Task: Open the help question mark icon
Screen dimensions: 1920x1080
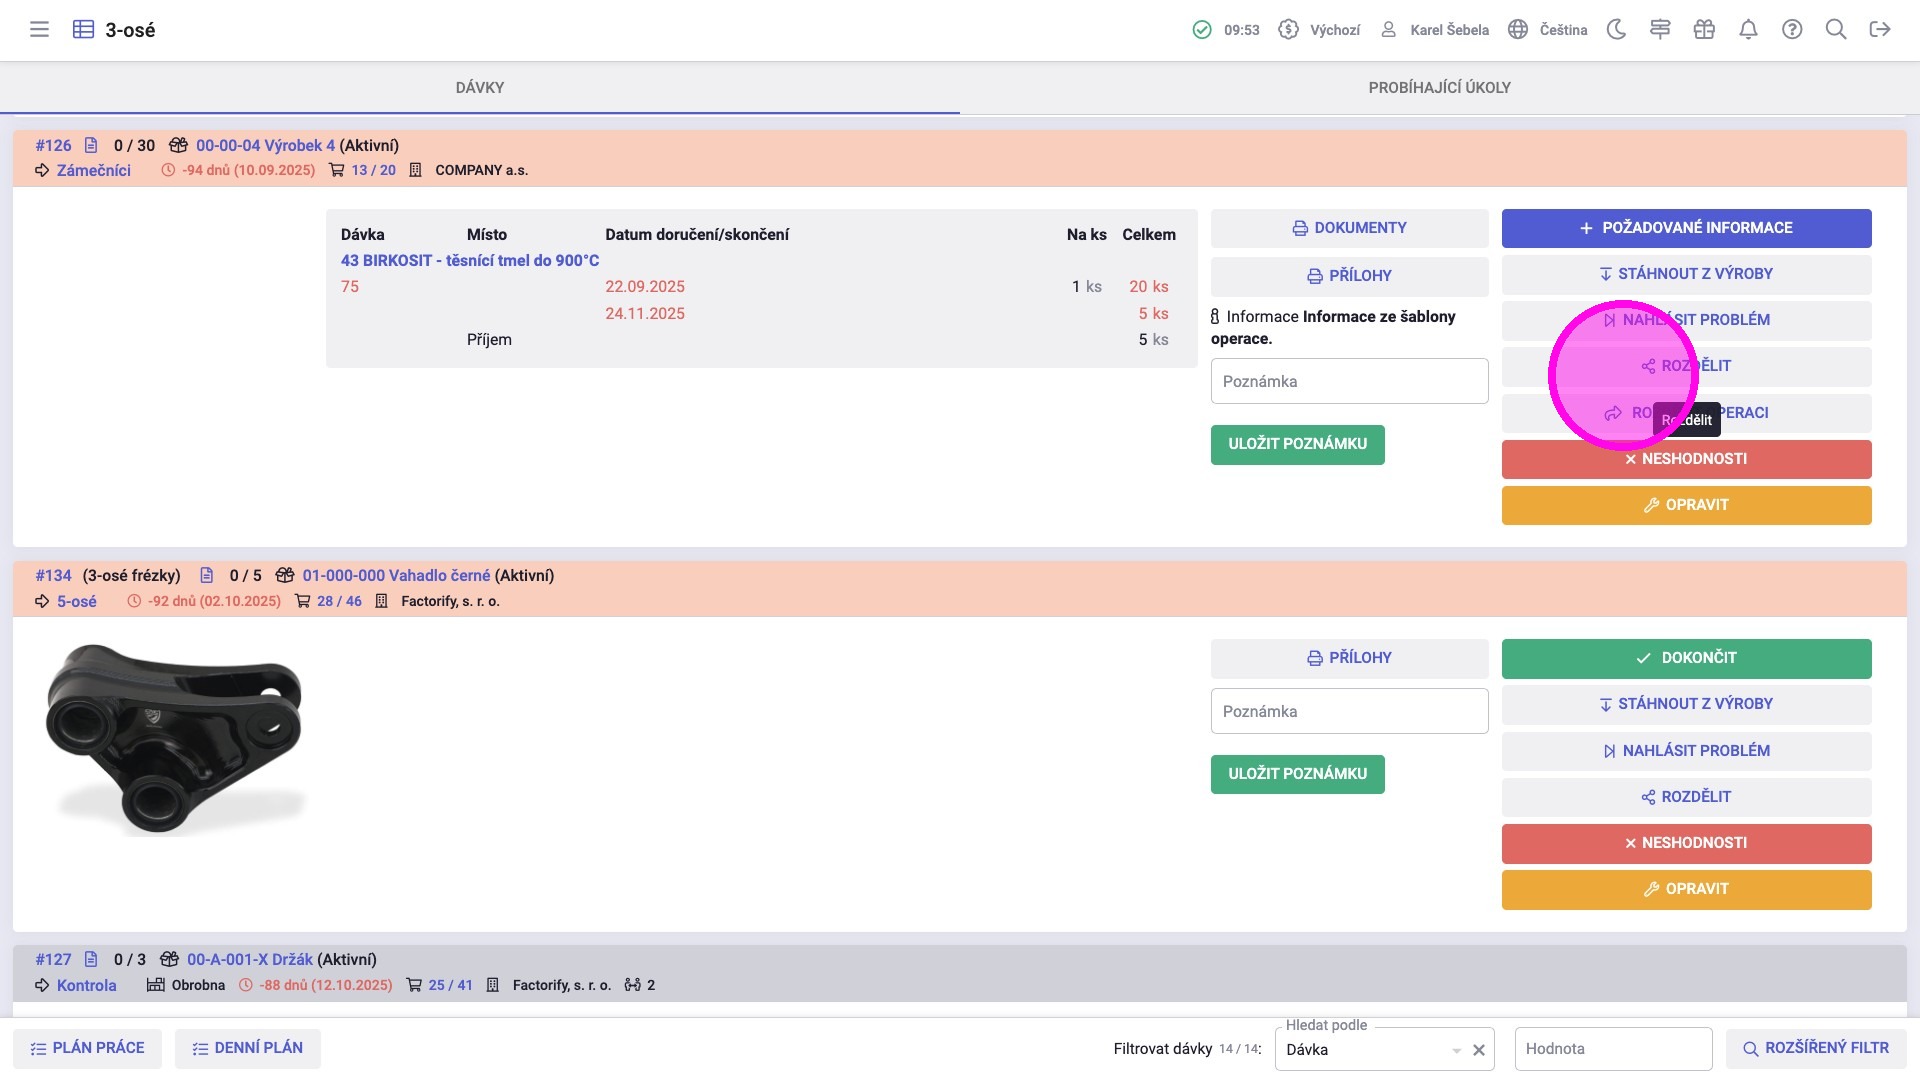Action: 1792,30
